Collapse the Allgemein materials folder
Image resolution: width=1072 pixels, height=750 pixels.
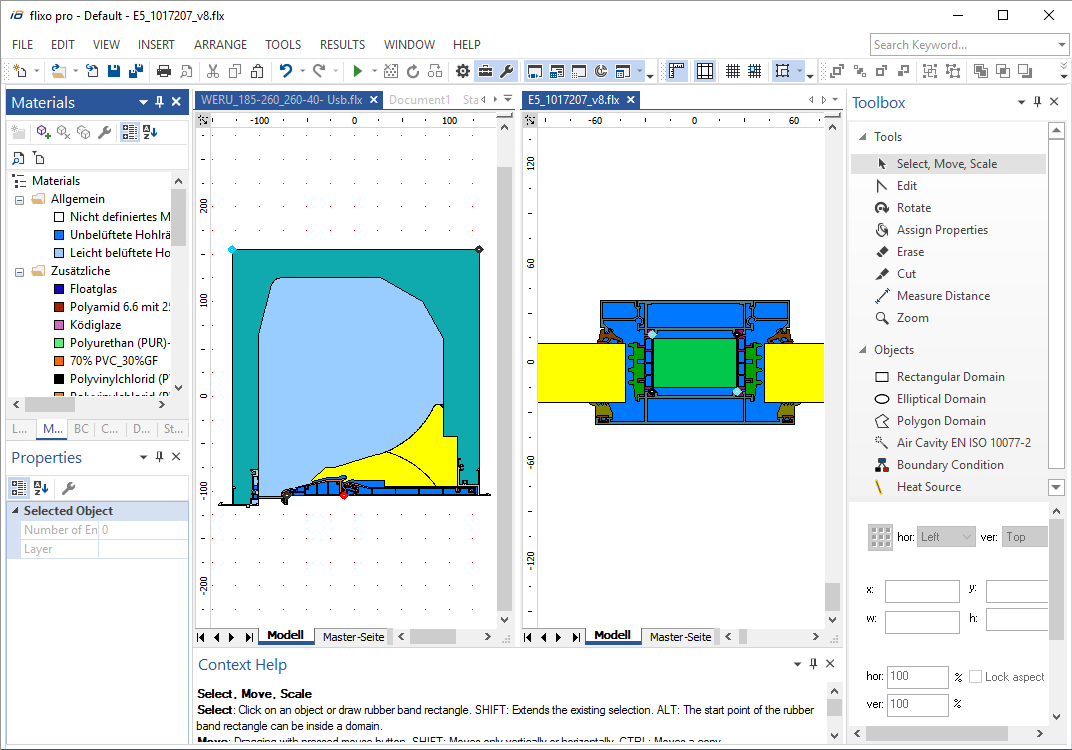[x=20, y=199]
